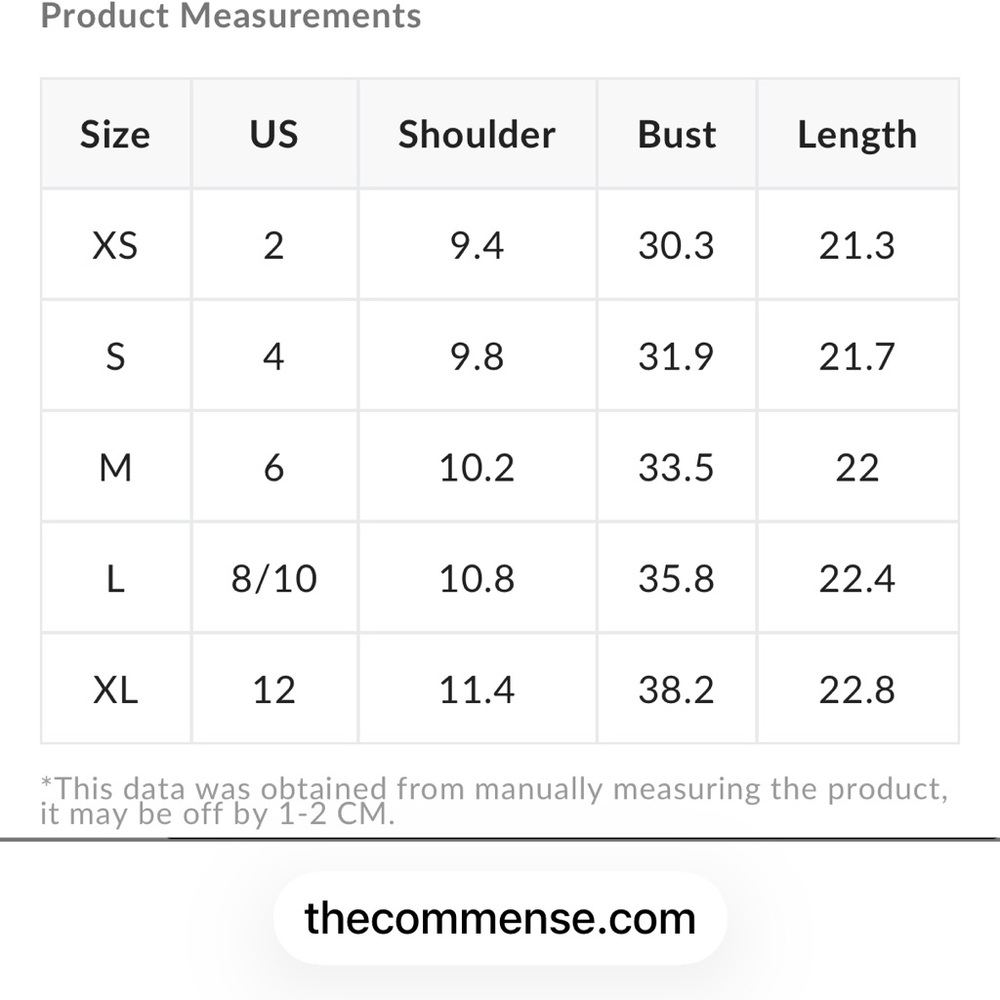The width and height of the screenshot is (1000, 1000).
Task: Click the M size row label
Action: [x=115, y=467]
